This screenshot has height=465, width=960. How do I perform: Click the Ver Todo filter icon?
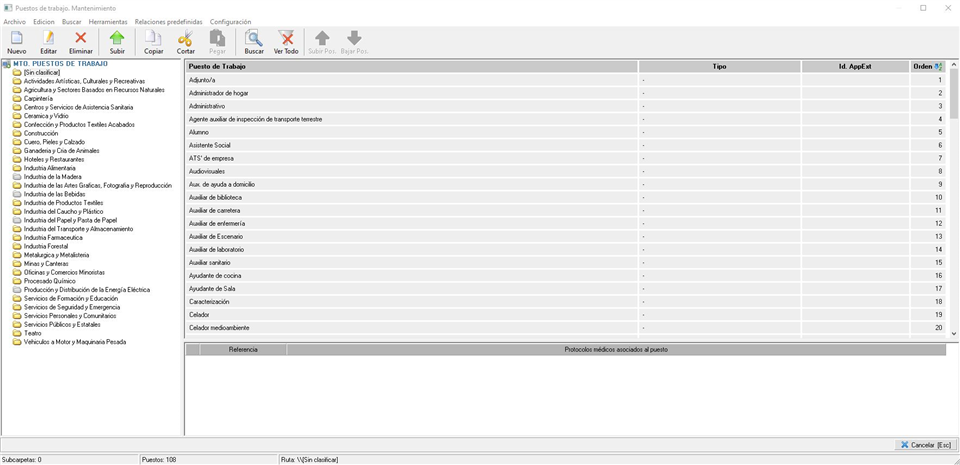286,38
